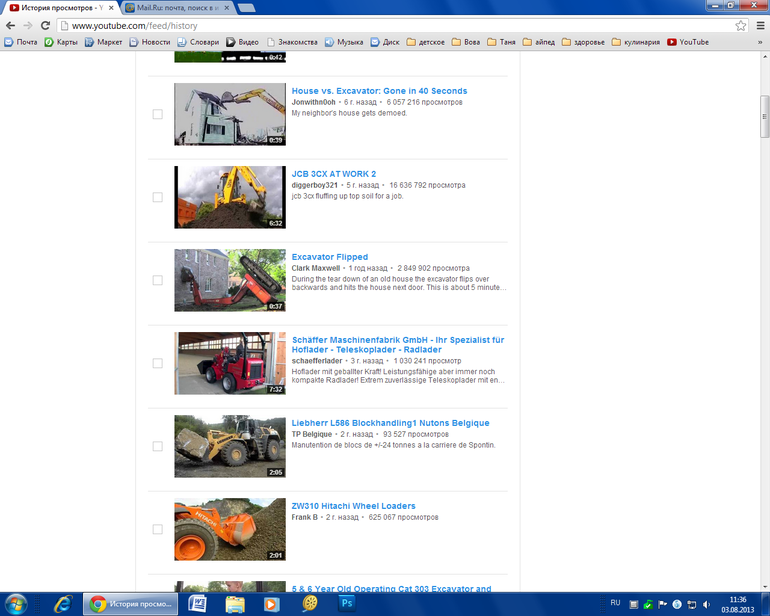
Task: Visit the Clark Maxwell channel
Action: (316, 268)
